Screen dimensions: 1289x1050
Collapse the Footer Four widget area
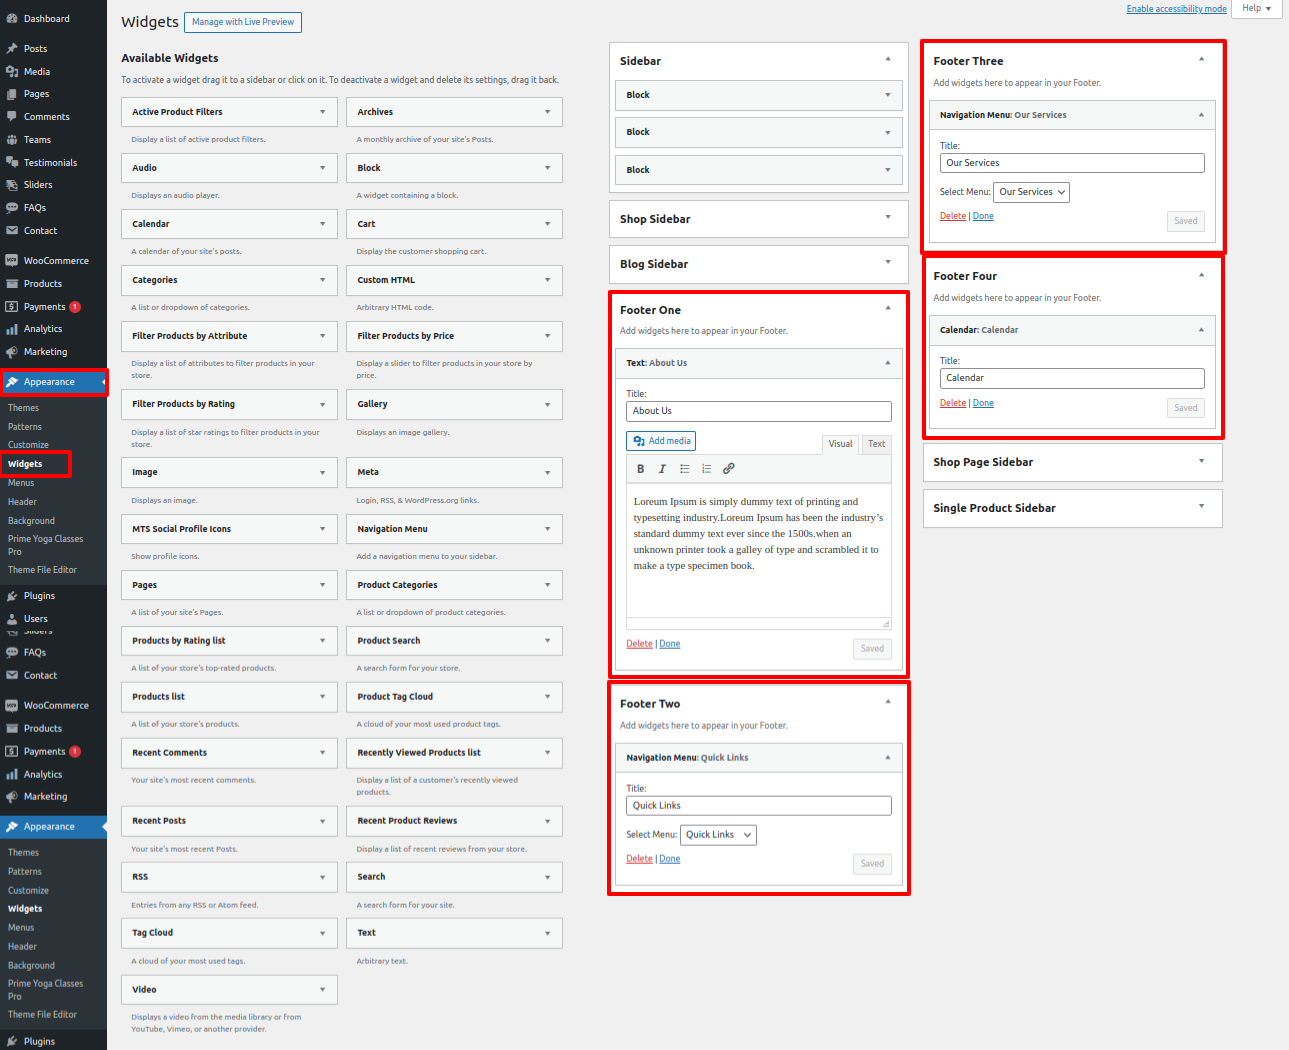1201,275
